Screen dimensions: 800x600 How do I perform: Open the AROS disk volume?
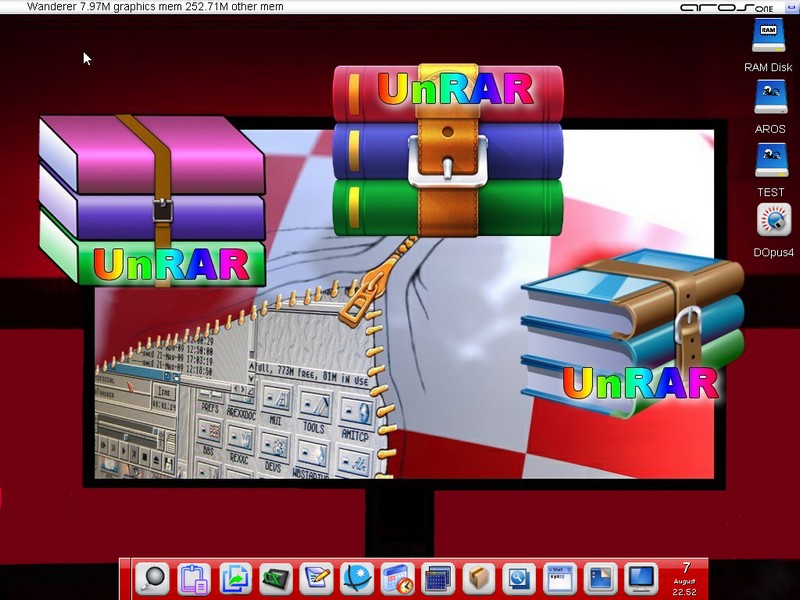(770, 98)
